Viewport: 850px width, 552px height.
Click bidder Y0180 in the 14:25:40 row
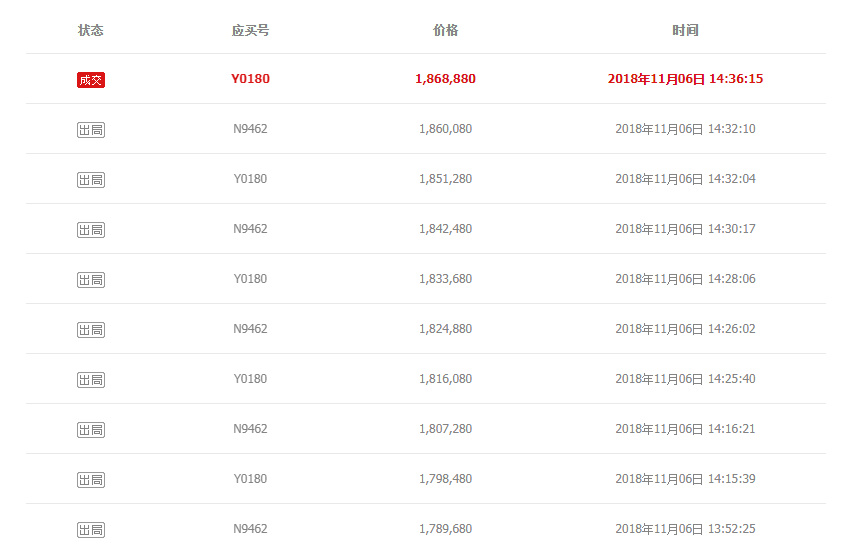pos(250,379)
